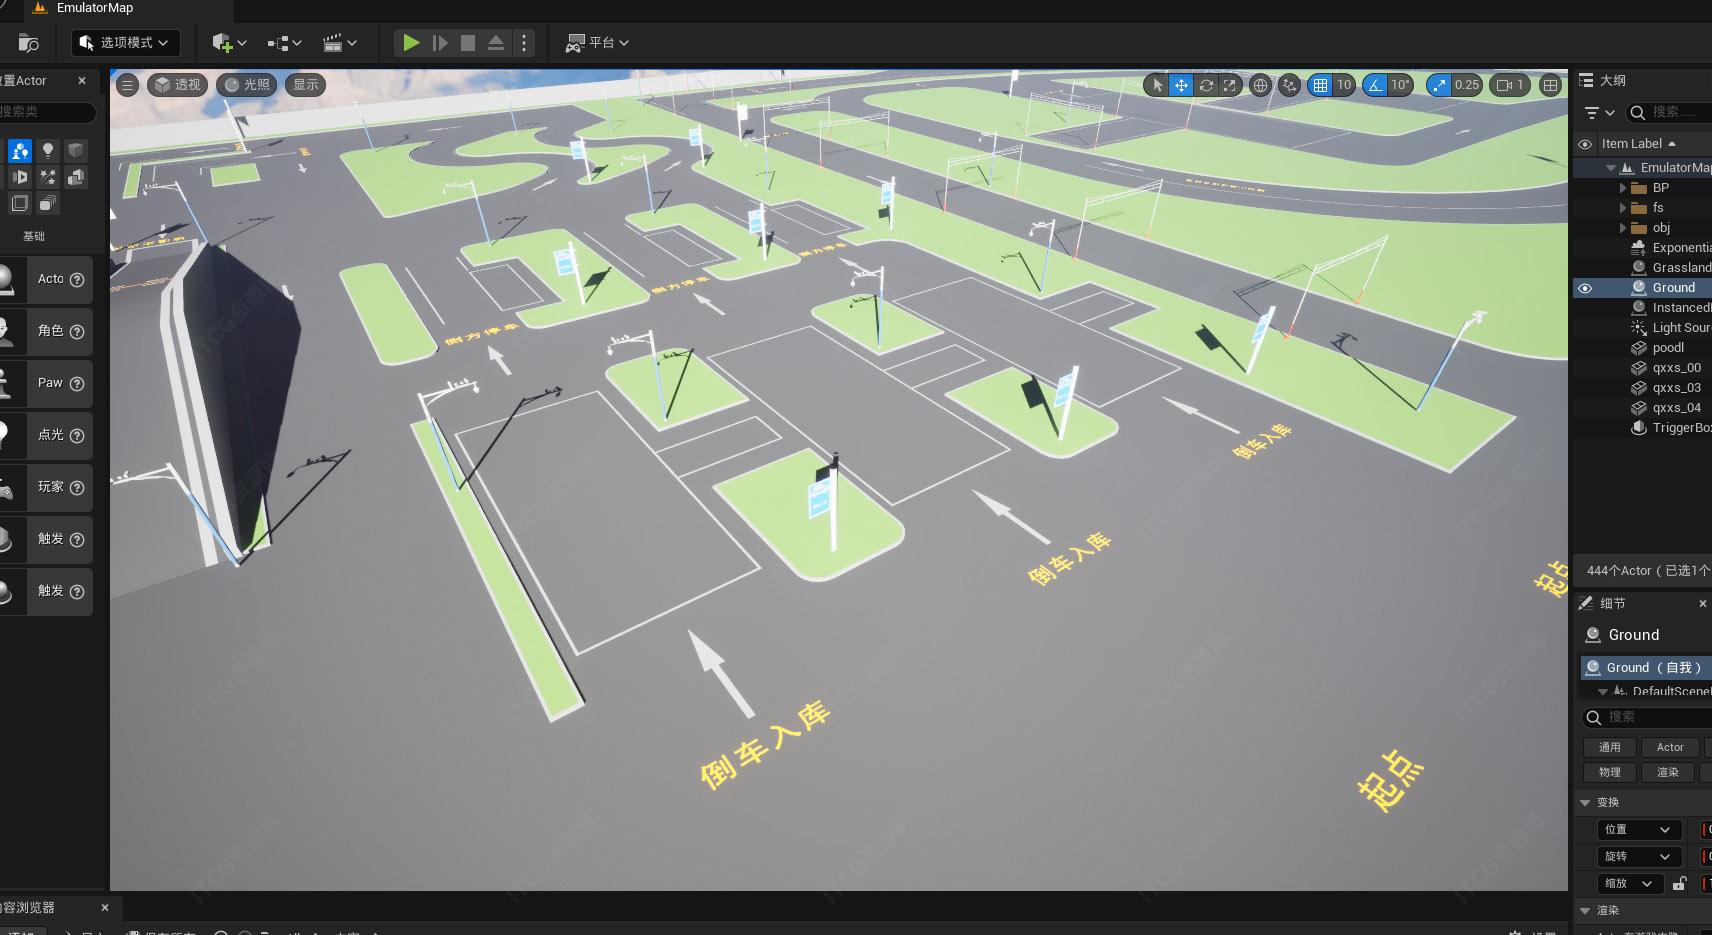Switch to the EmulatorMap tab
1712x935 pixels.
94,8
